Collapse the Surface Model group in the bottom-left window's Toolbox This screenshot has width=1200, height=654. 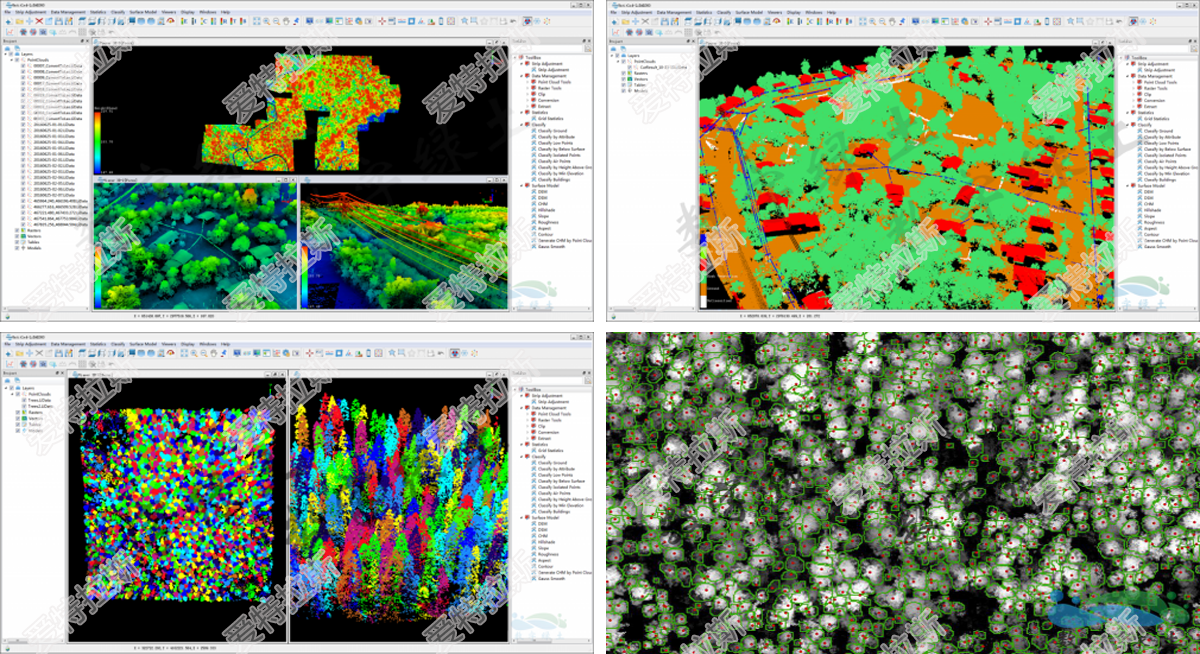tap(521, 517)
